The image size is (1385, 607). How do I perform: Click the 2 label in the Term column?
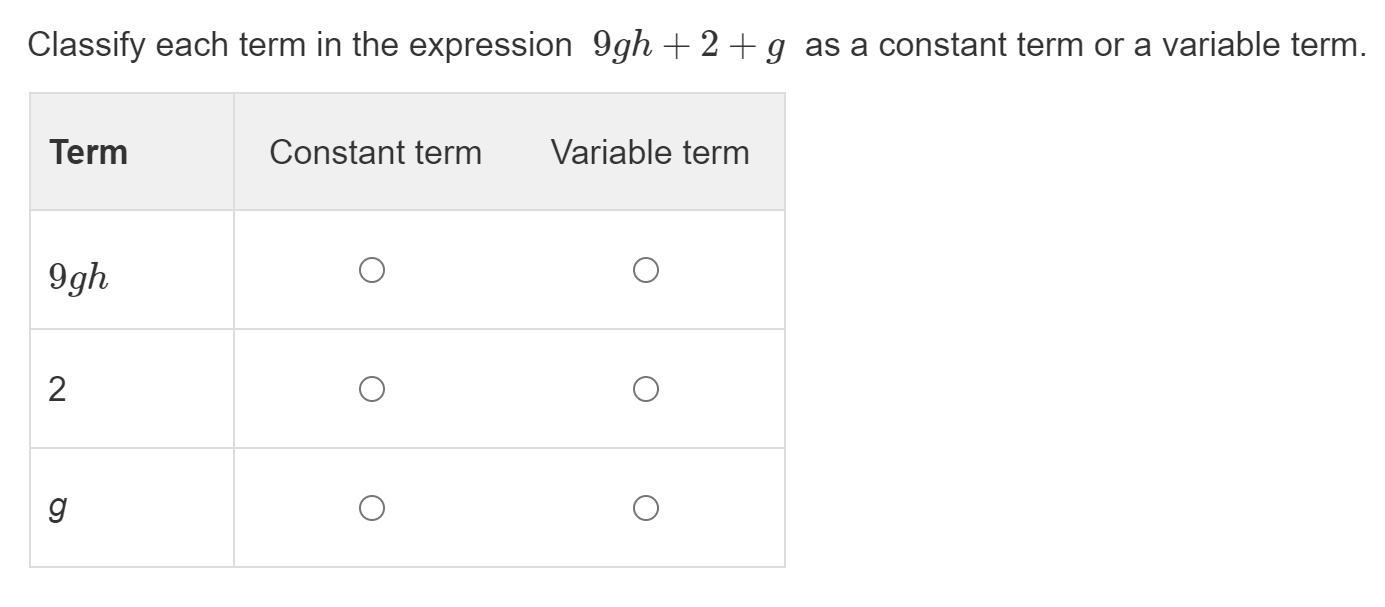tap(57, 390)
